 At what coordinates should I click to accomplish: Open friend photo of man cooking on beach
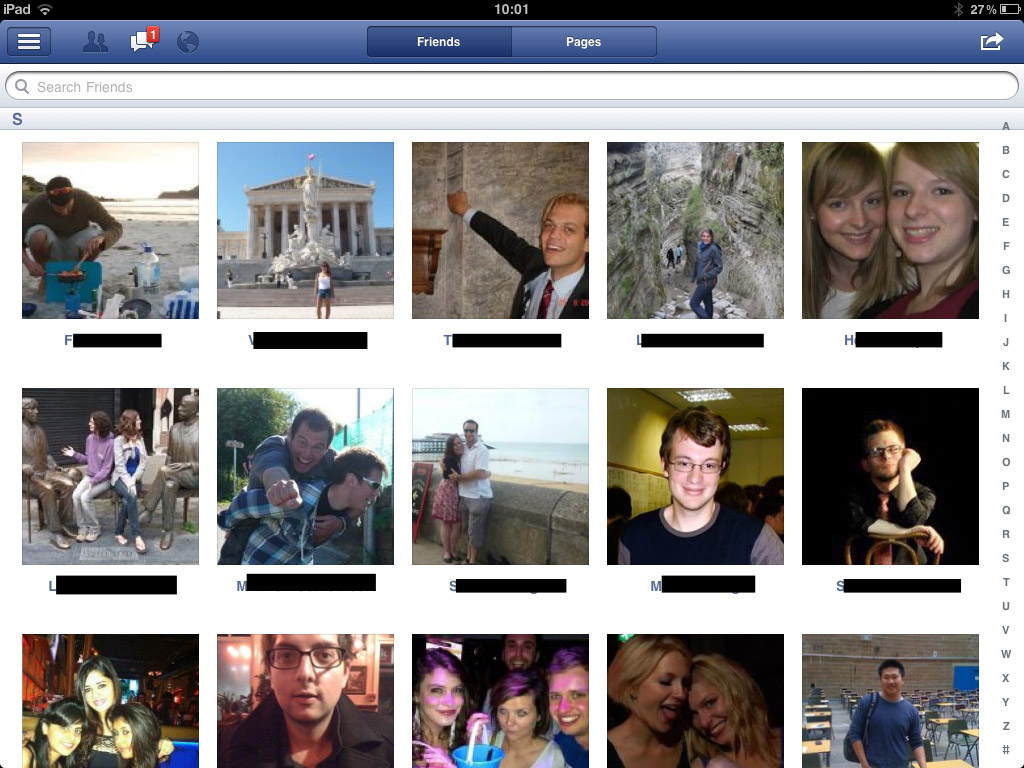click(x=110, y=231)
